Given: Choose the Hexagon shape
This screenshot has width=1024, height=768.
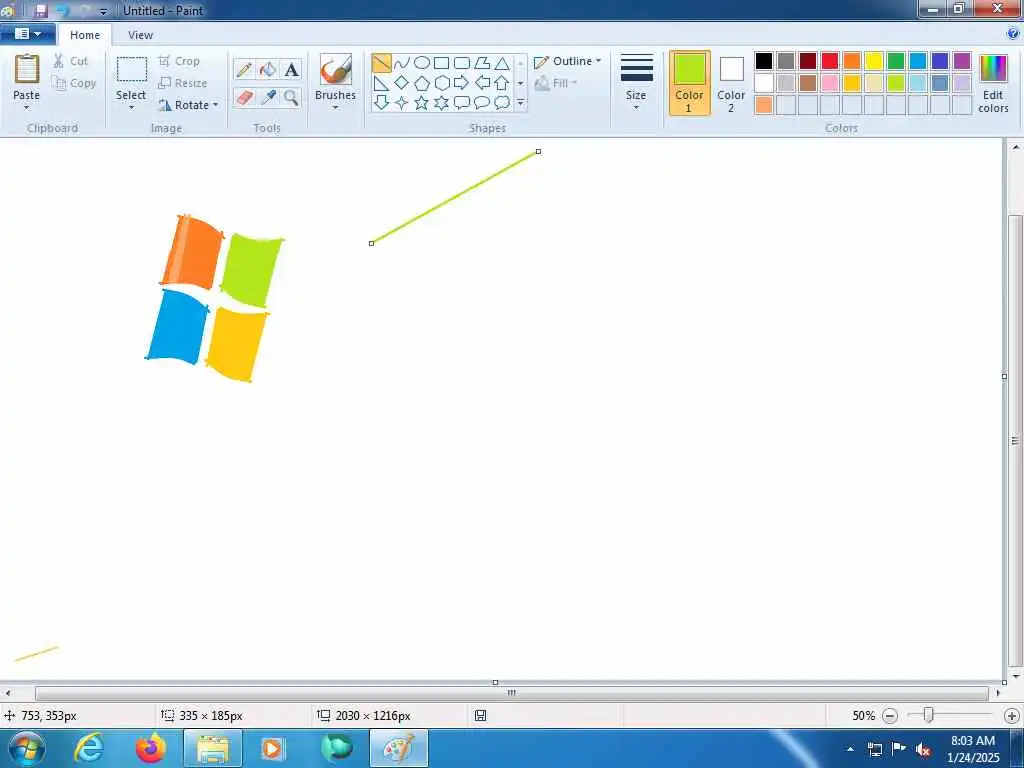Looking at the screenshot, I should (x=441, y=83).
